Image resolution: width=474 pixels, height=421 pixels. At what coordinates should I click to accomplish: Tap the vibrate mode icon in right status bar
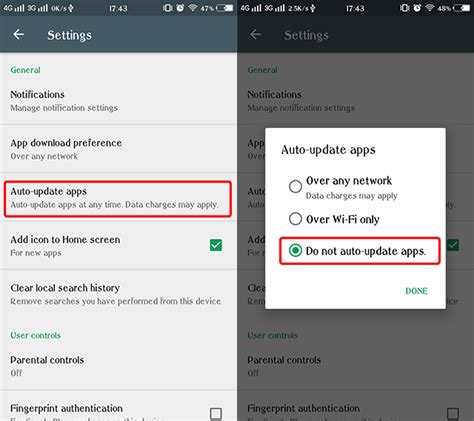coord(405,8)
